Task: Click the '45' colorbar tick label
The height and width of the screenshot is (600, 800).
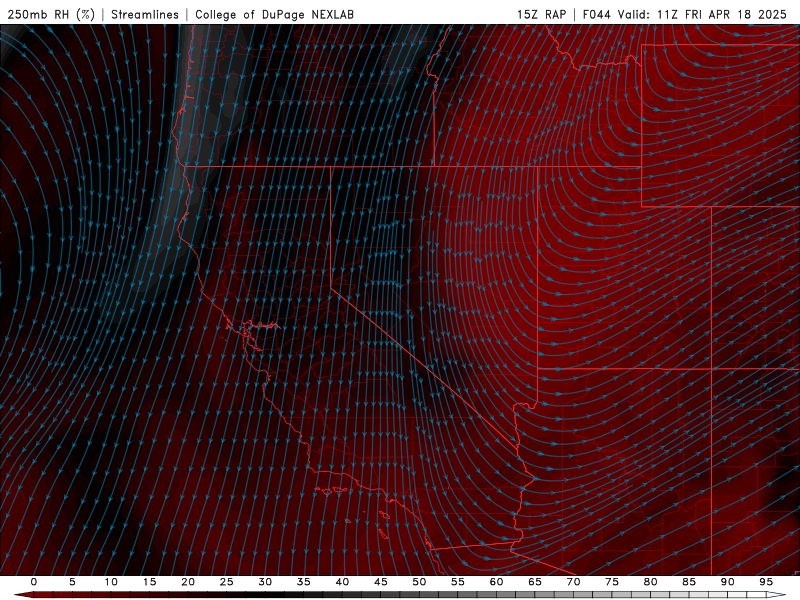Action: 381,582
